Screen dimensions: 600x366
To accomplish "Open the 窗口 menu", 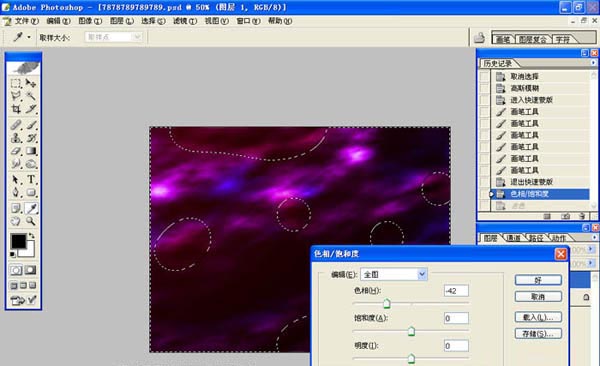I will click(x=248, y=21).
